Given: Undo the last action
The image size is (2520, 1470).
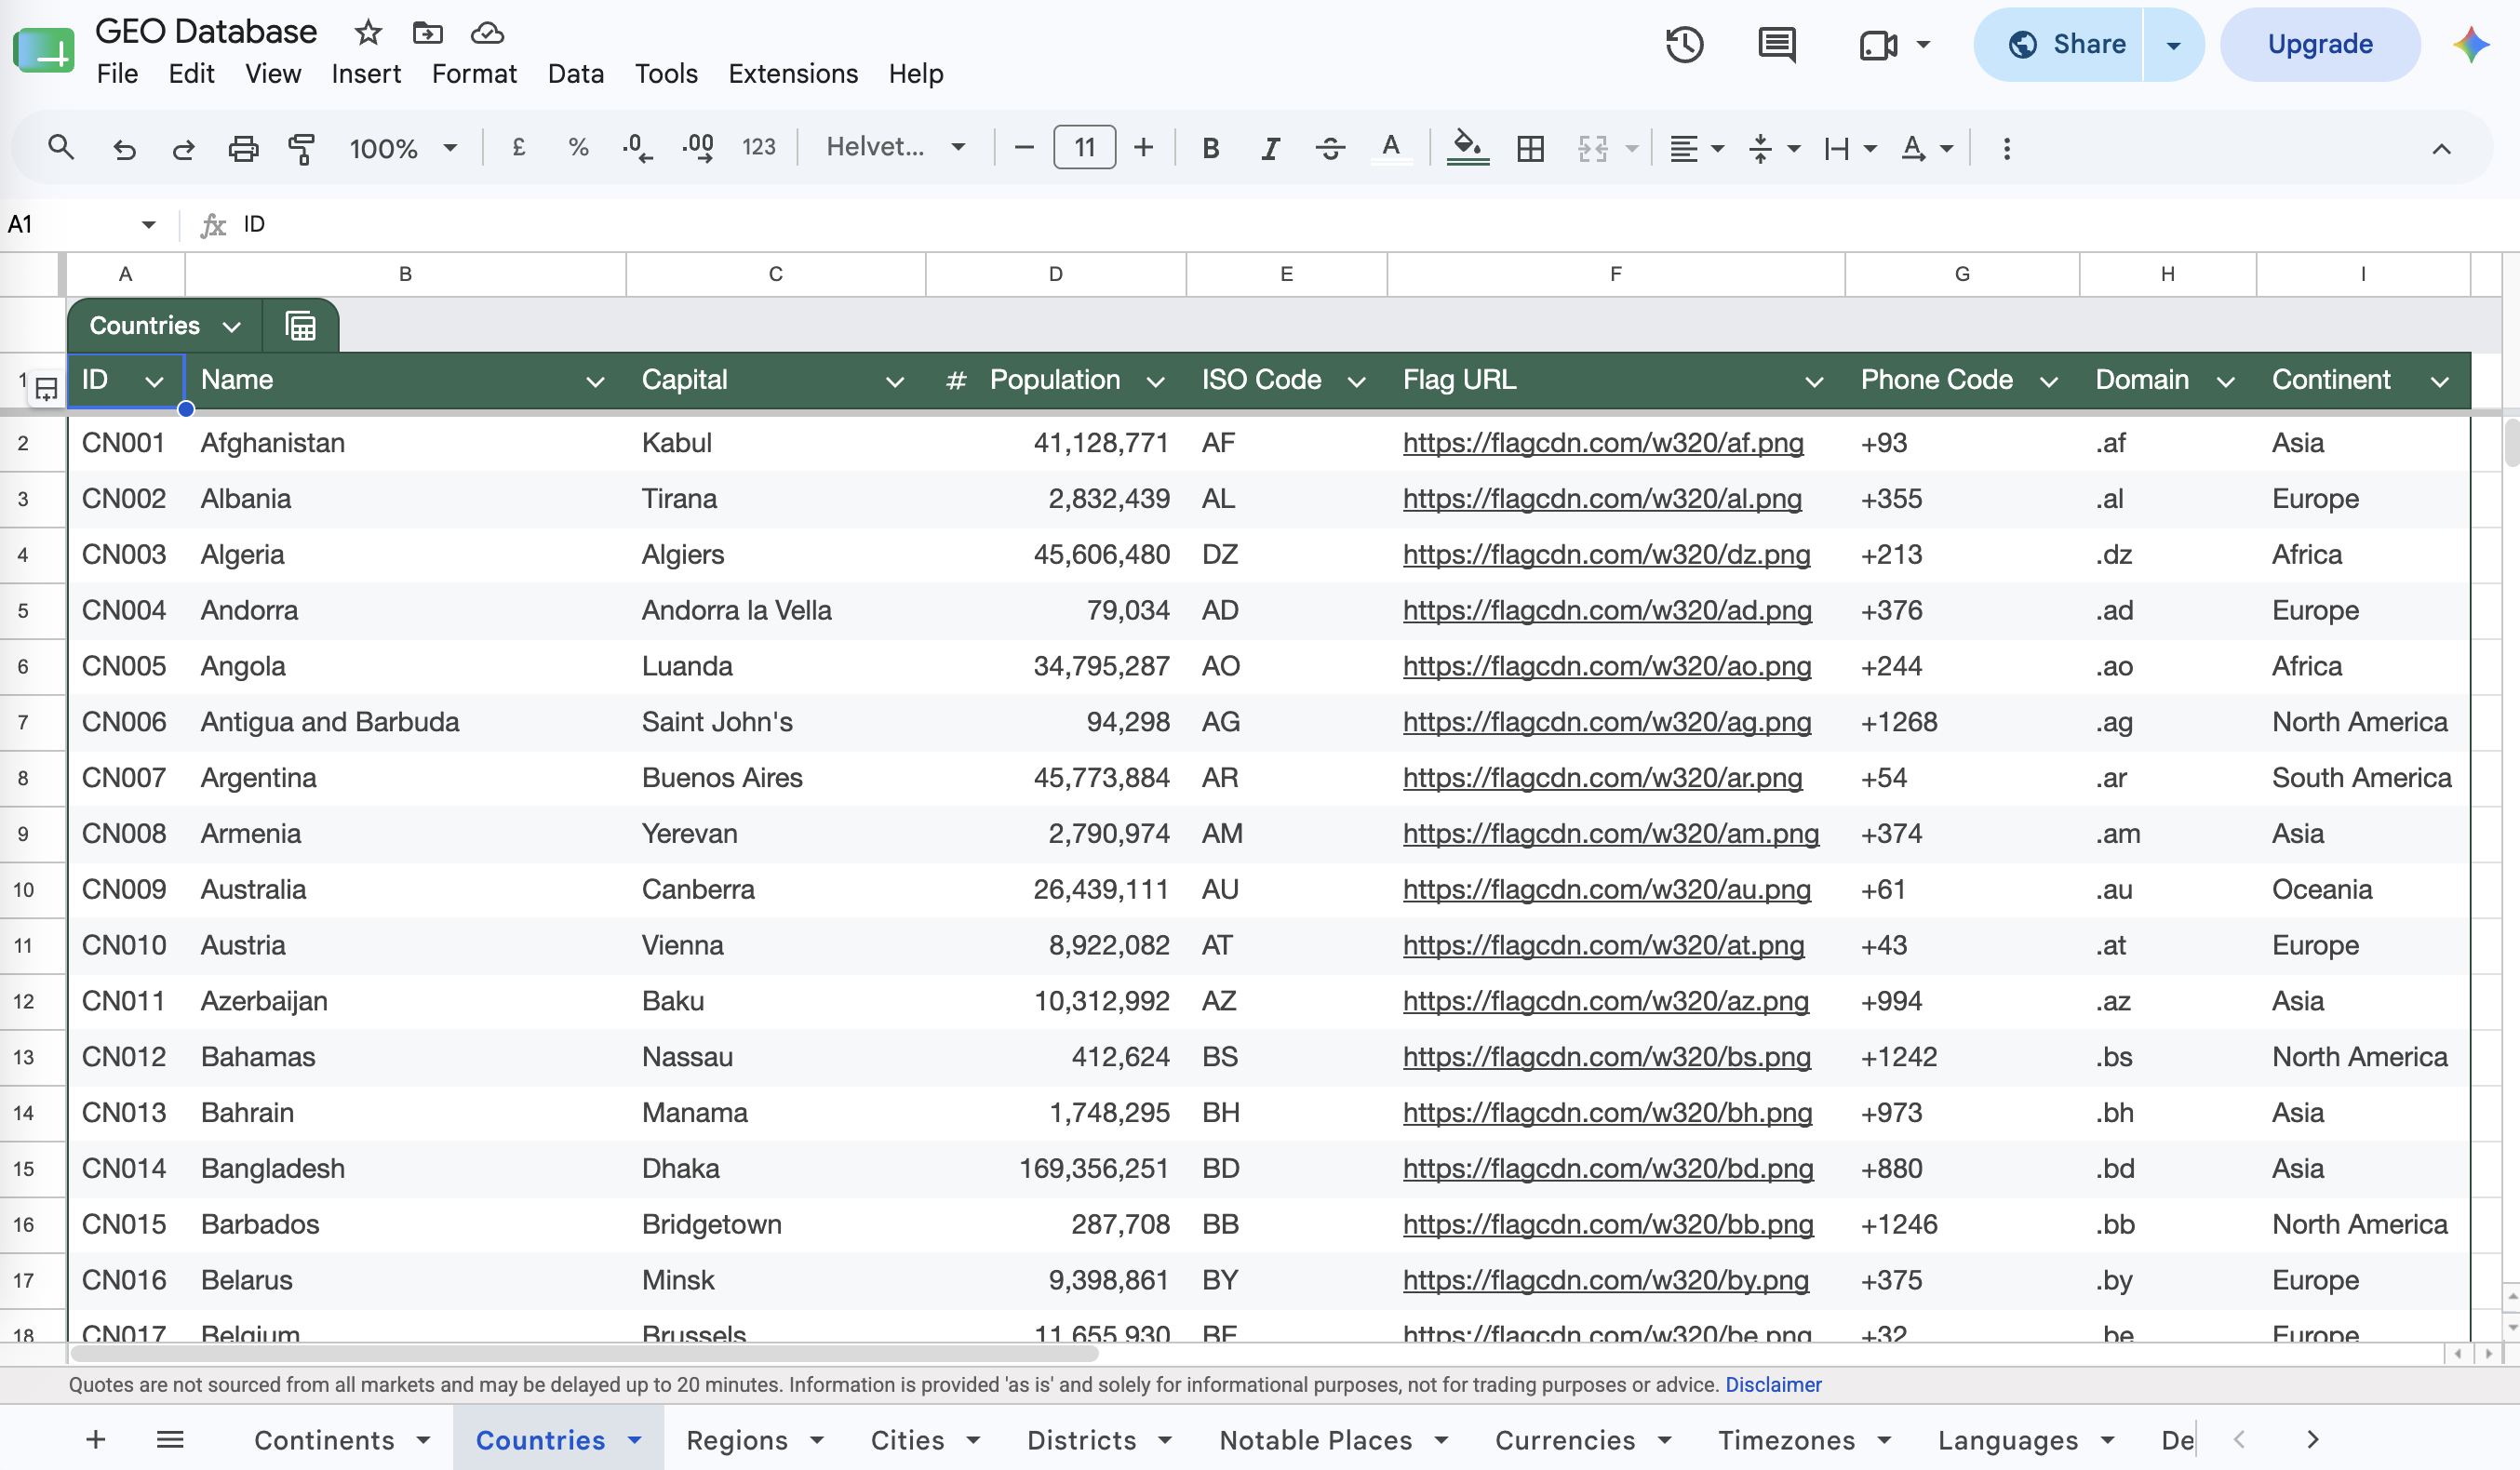Looking at the screenshot, I should click(124, 148).
